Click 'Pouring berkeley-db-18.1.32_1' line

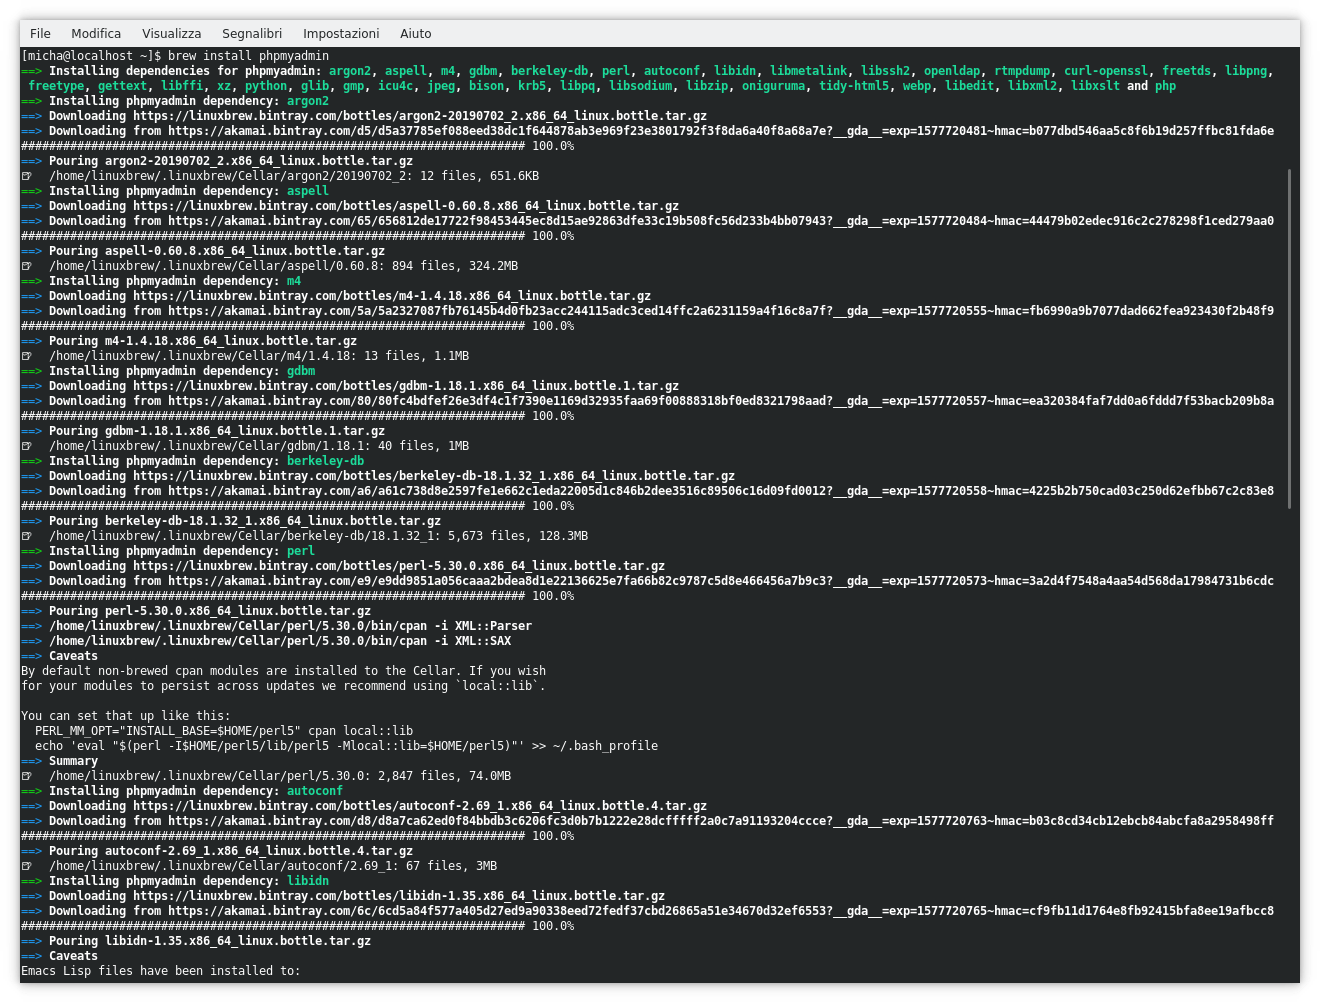coord(231,521)
